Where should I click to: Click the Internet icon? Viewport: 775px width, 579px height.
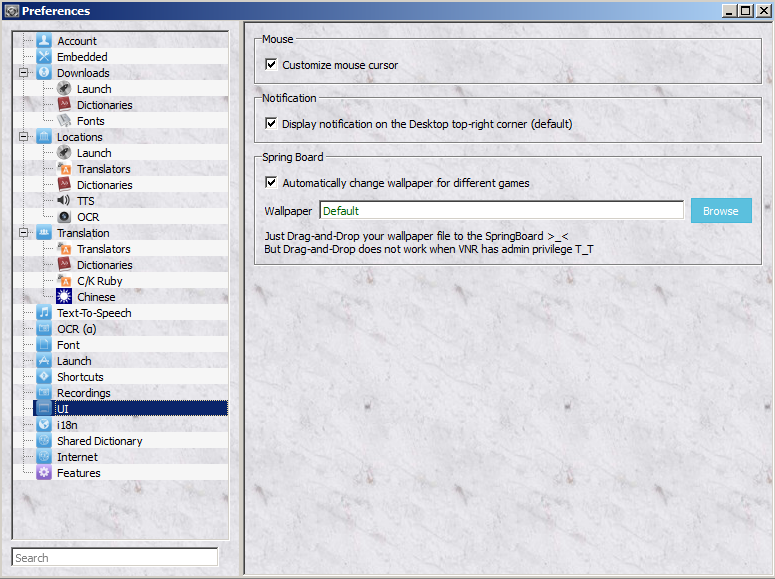point(44,456)
